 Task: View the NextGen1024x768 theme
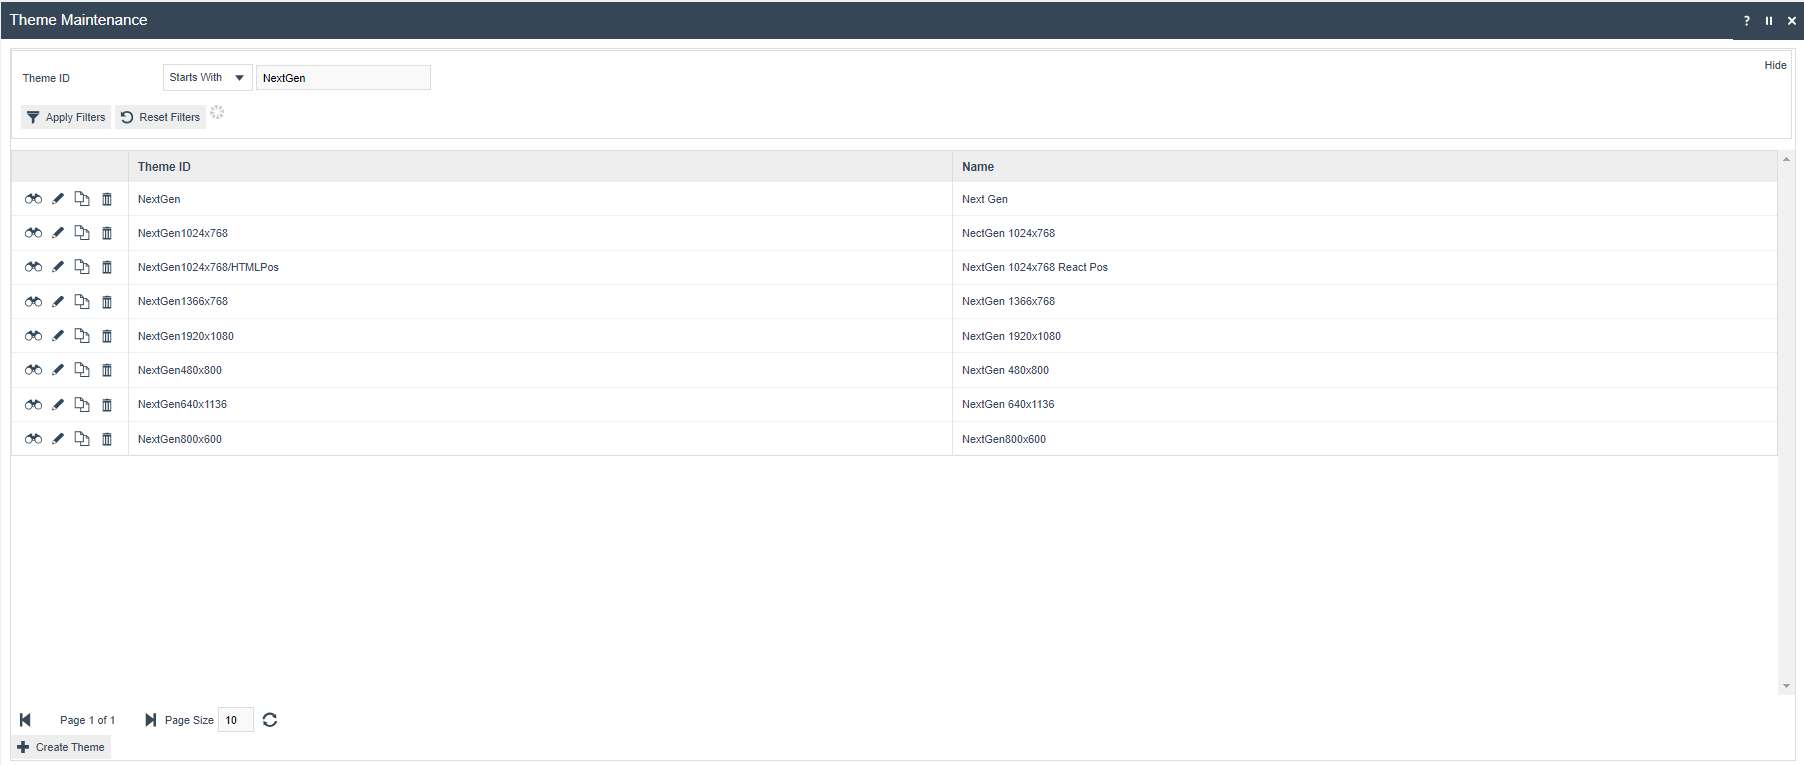(33, 233)
